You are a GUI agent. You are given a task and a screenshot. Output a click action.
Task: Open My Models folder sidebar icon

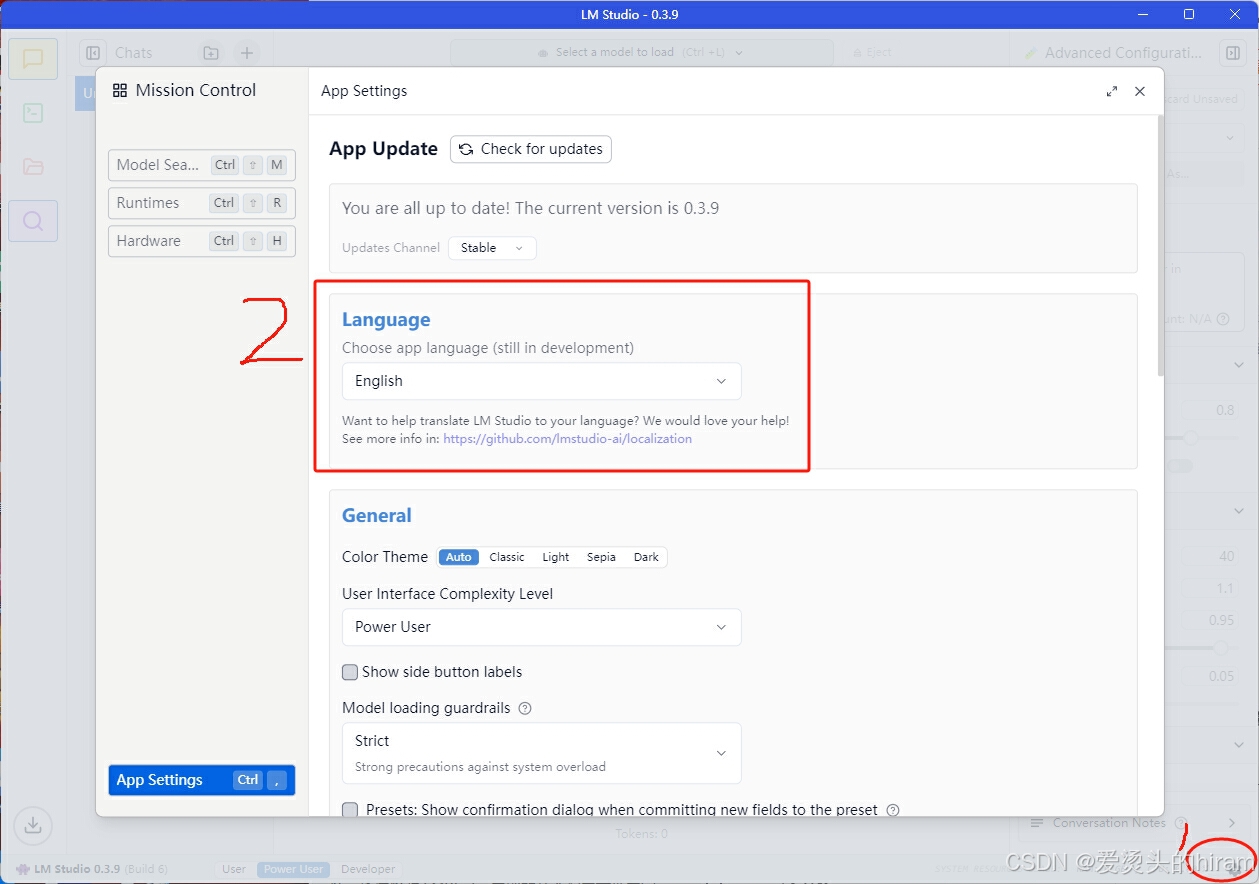[33, 167]
